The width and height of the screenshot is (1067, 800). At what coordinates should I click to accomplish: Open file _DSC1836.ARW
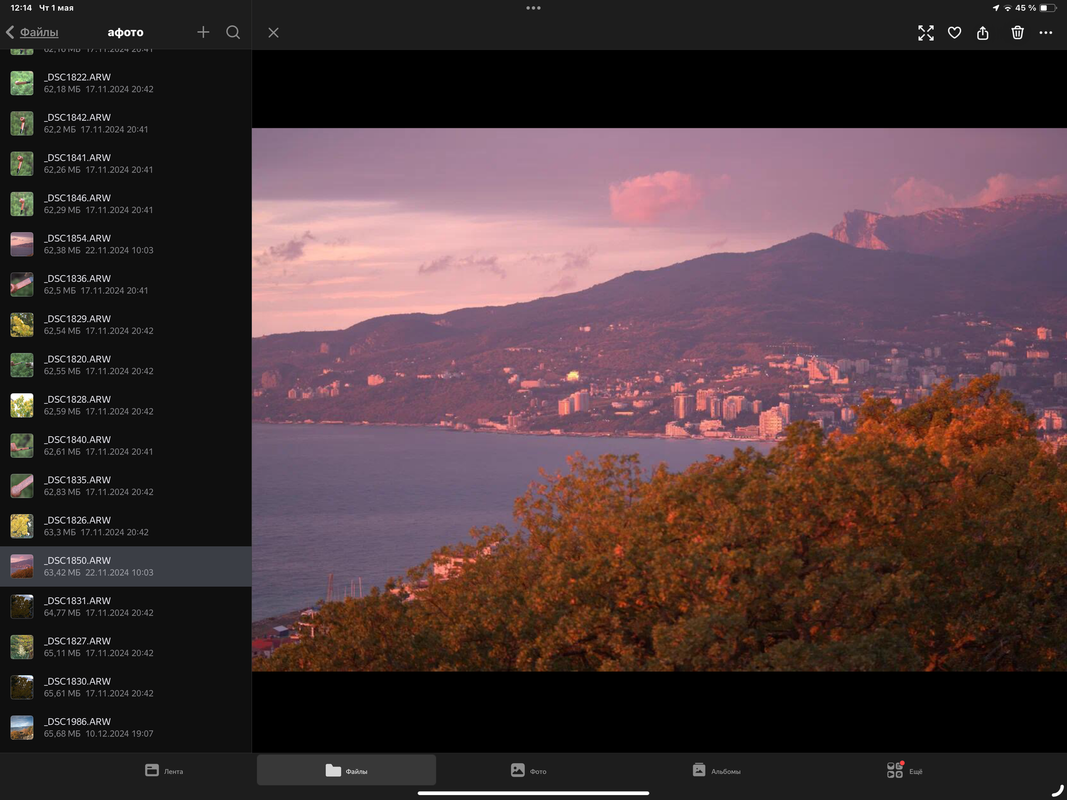pyautogui.click(x=126, y=284)
